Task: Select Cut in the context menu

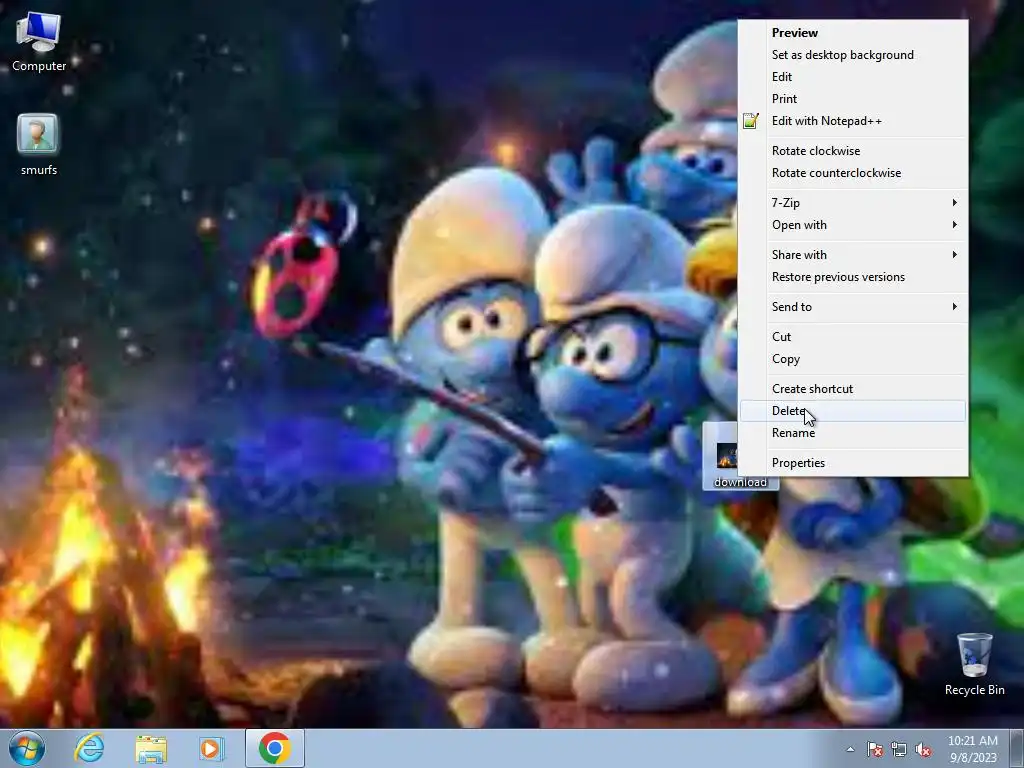Action: pos(853,337)
